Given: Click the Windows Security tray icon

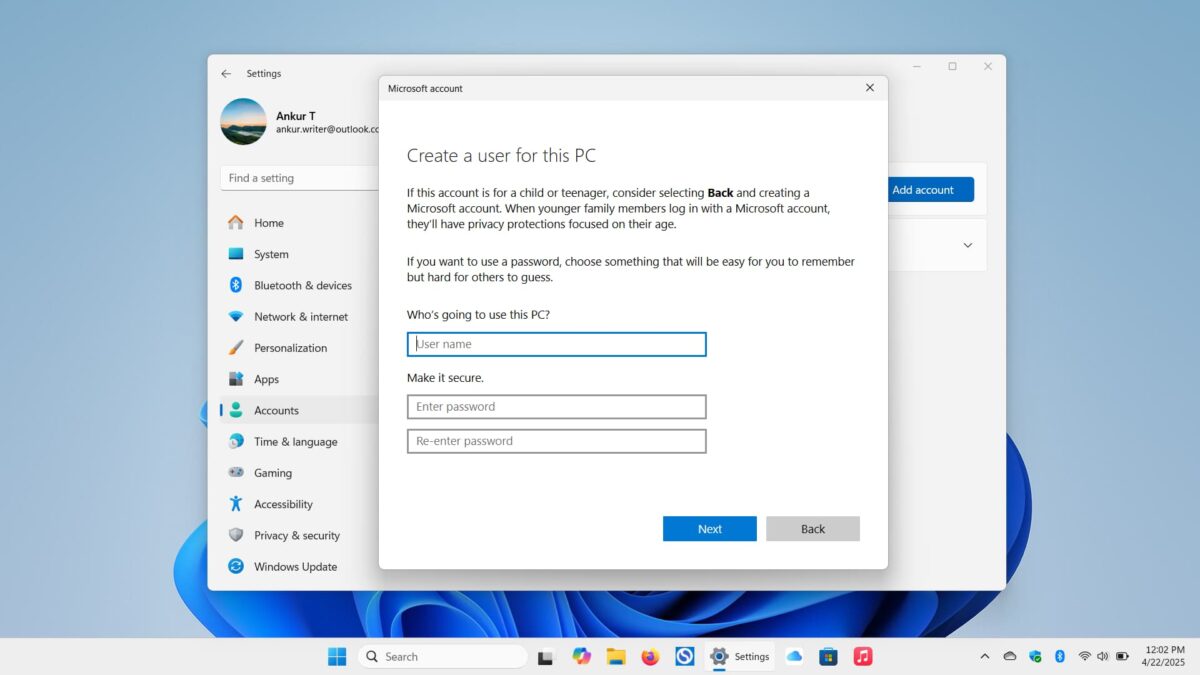Looking at the screenshot, I should 1035,656.
